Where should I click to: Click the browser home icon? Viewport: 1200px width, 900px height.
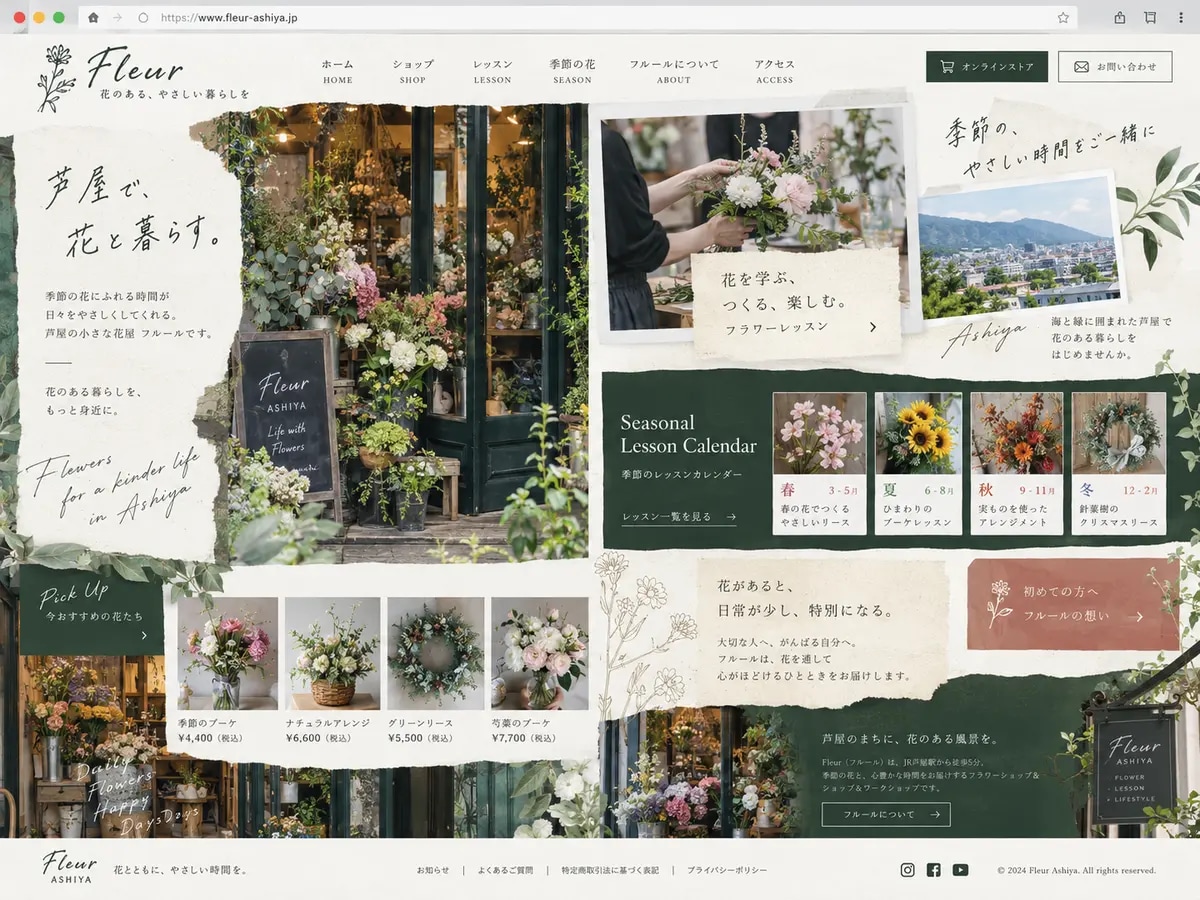(93, 18)
